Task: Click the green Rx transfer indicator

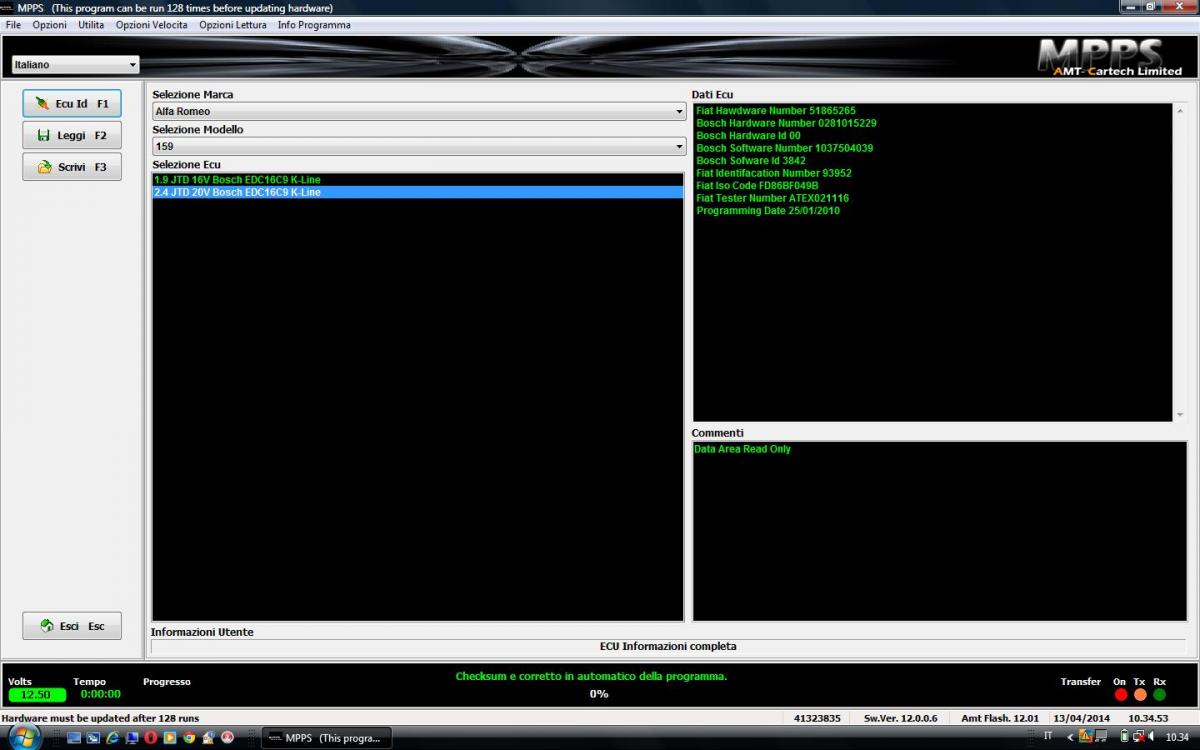Action: click(x=1160, y=695)
